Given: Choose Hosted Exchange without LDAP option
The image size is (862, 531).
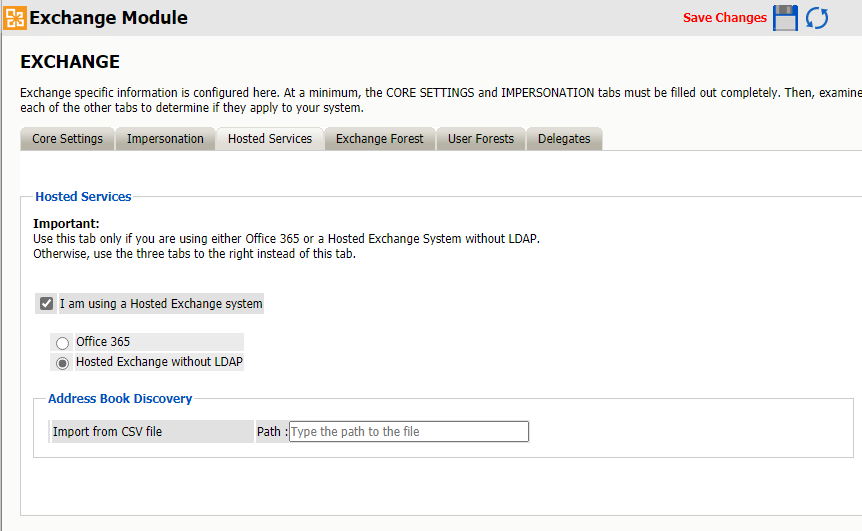Looking at the screenshot, I should coord(63,363).
